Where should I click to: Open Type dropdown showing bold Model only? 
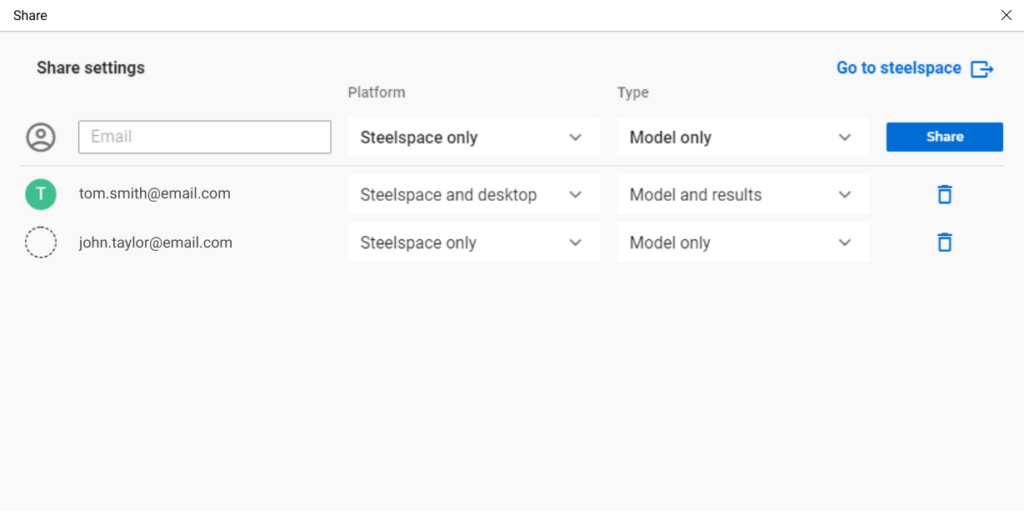point(743,137)
